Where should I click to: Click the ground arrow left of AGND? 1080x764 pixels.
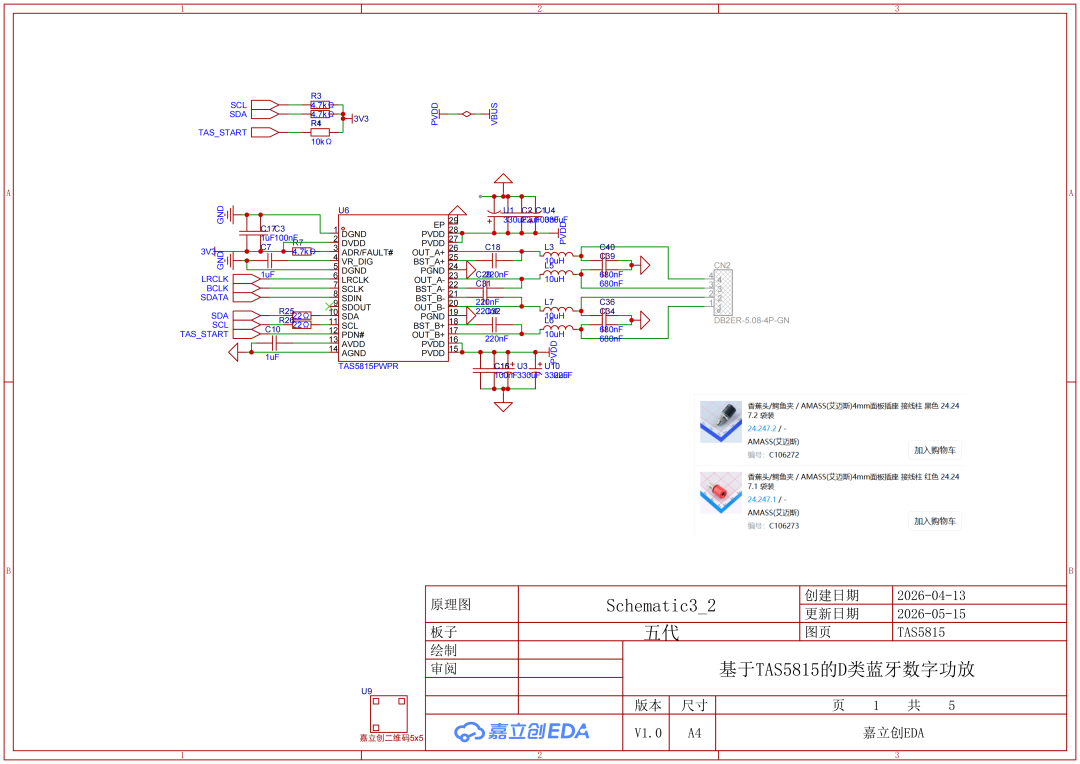[233, 353]
